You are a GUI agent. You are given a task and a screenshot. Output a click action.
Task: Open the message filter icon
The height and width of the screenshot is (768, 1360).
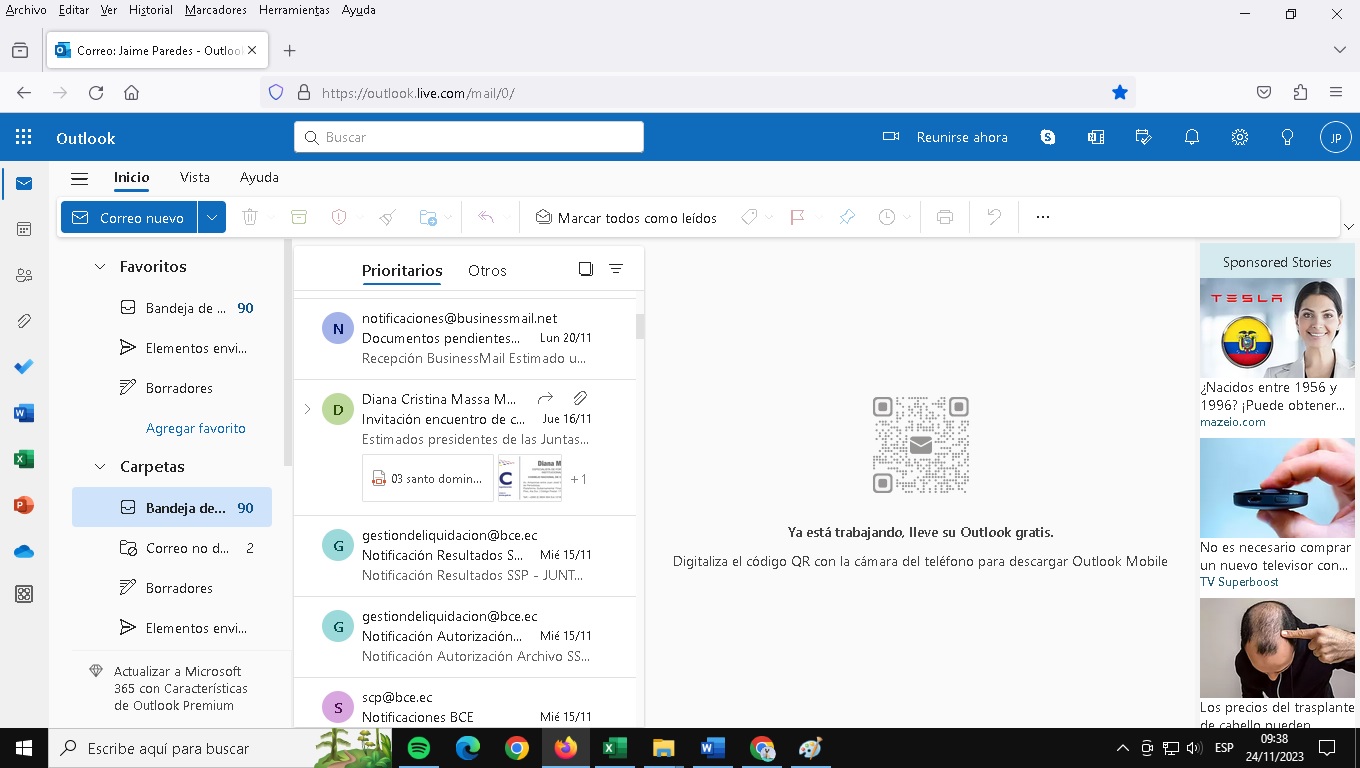pyautogui.click(x=616, y=269)
